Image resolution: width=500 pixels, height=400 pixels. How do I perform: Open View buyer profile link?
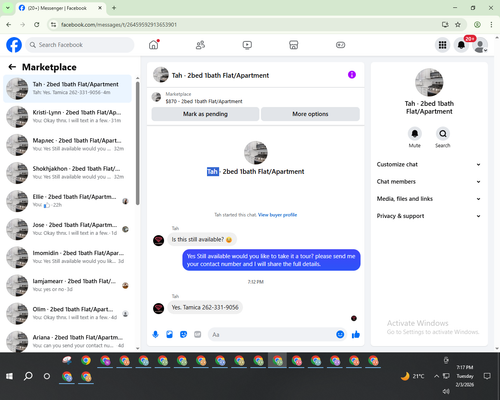pos(277,215)
